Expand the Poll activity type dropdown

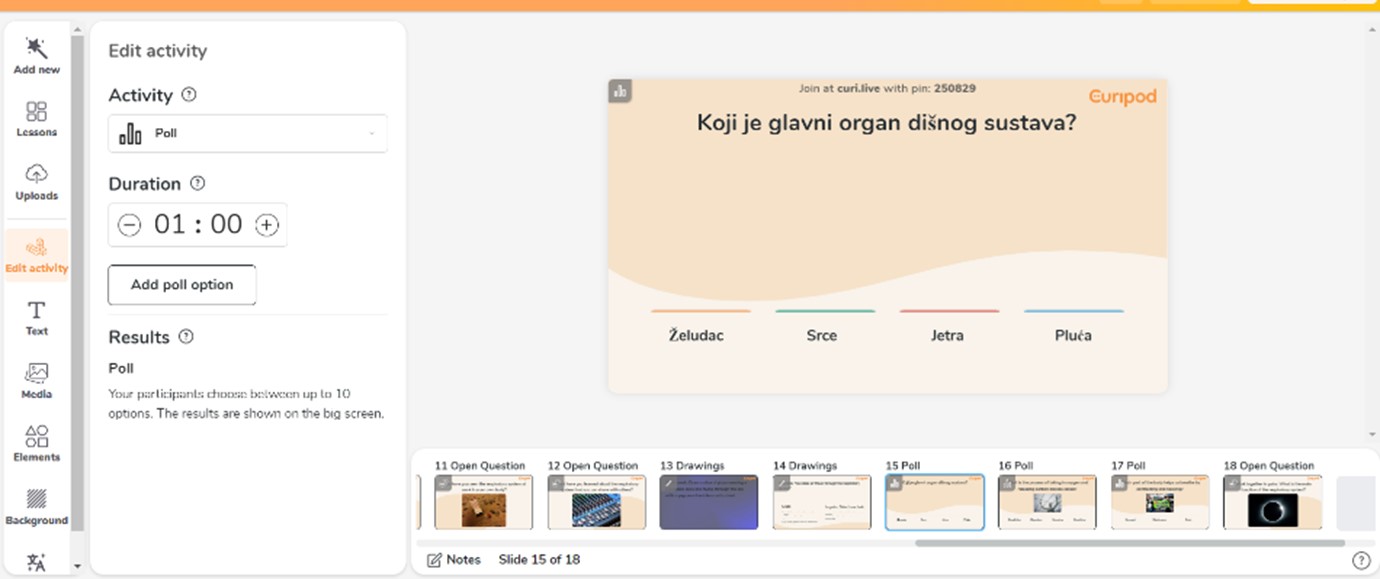(x=247, y=133)
